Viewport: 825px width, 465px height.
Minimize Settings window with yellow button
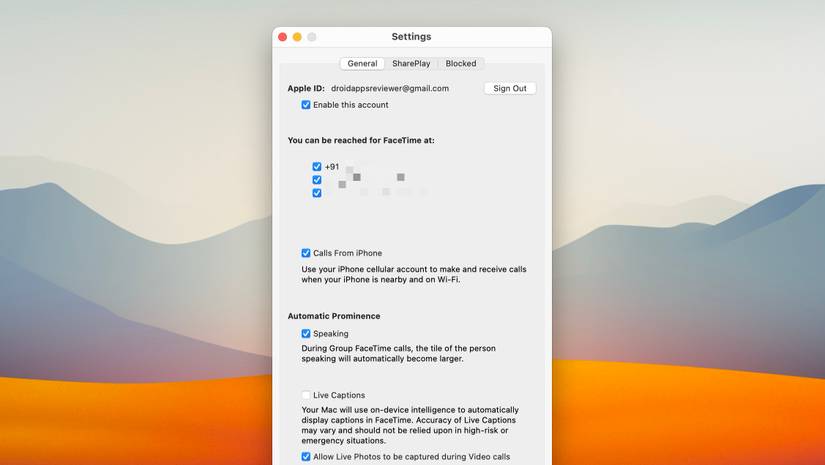pyautogui.click(x=297, y=37)
